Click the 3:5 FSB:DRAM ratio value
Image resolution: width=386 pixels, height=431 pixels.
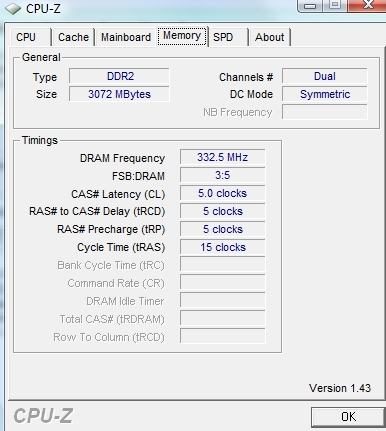pos(223,175)
